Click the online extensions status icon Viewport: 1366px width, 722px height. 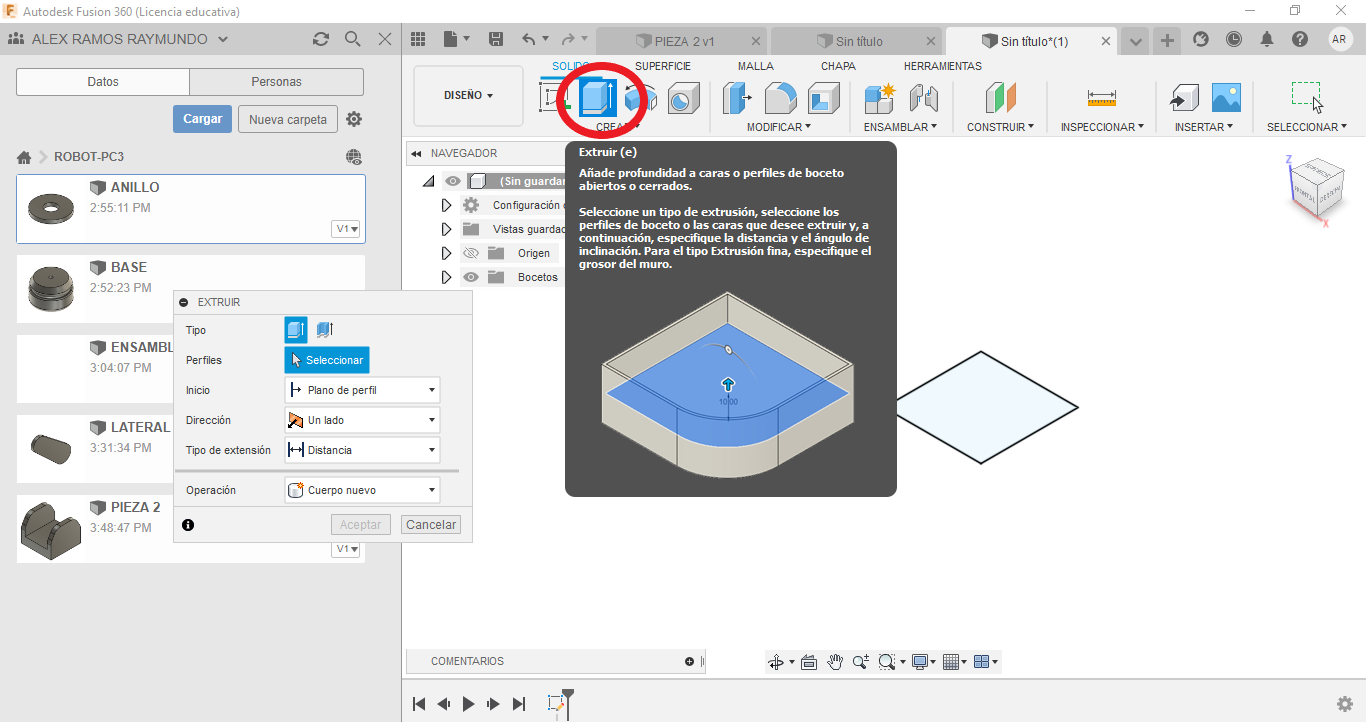(x=1201, y=39)
